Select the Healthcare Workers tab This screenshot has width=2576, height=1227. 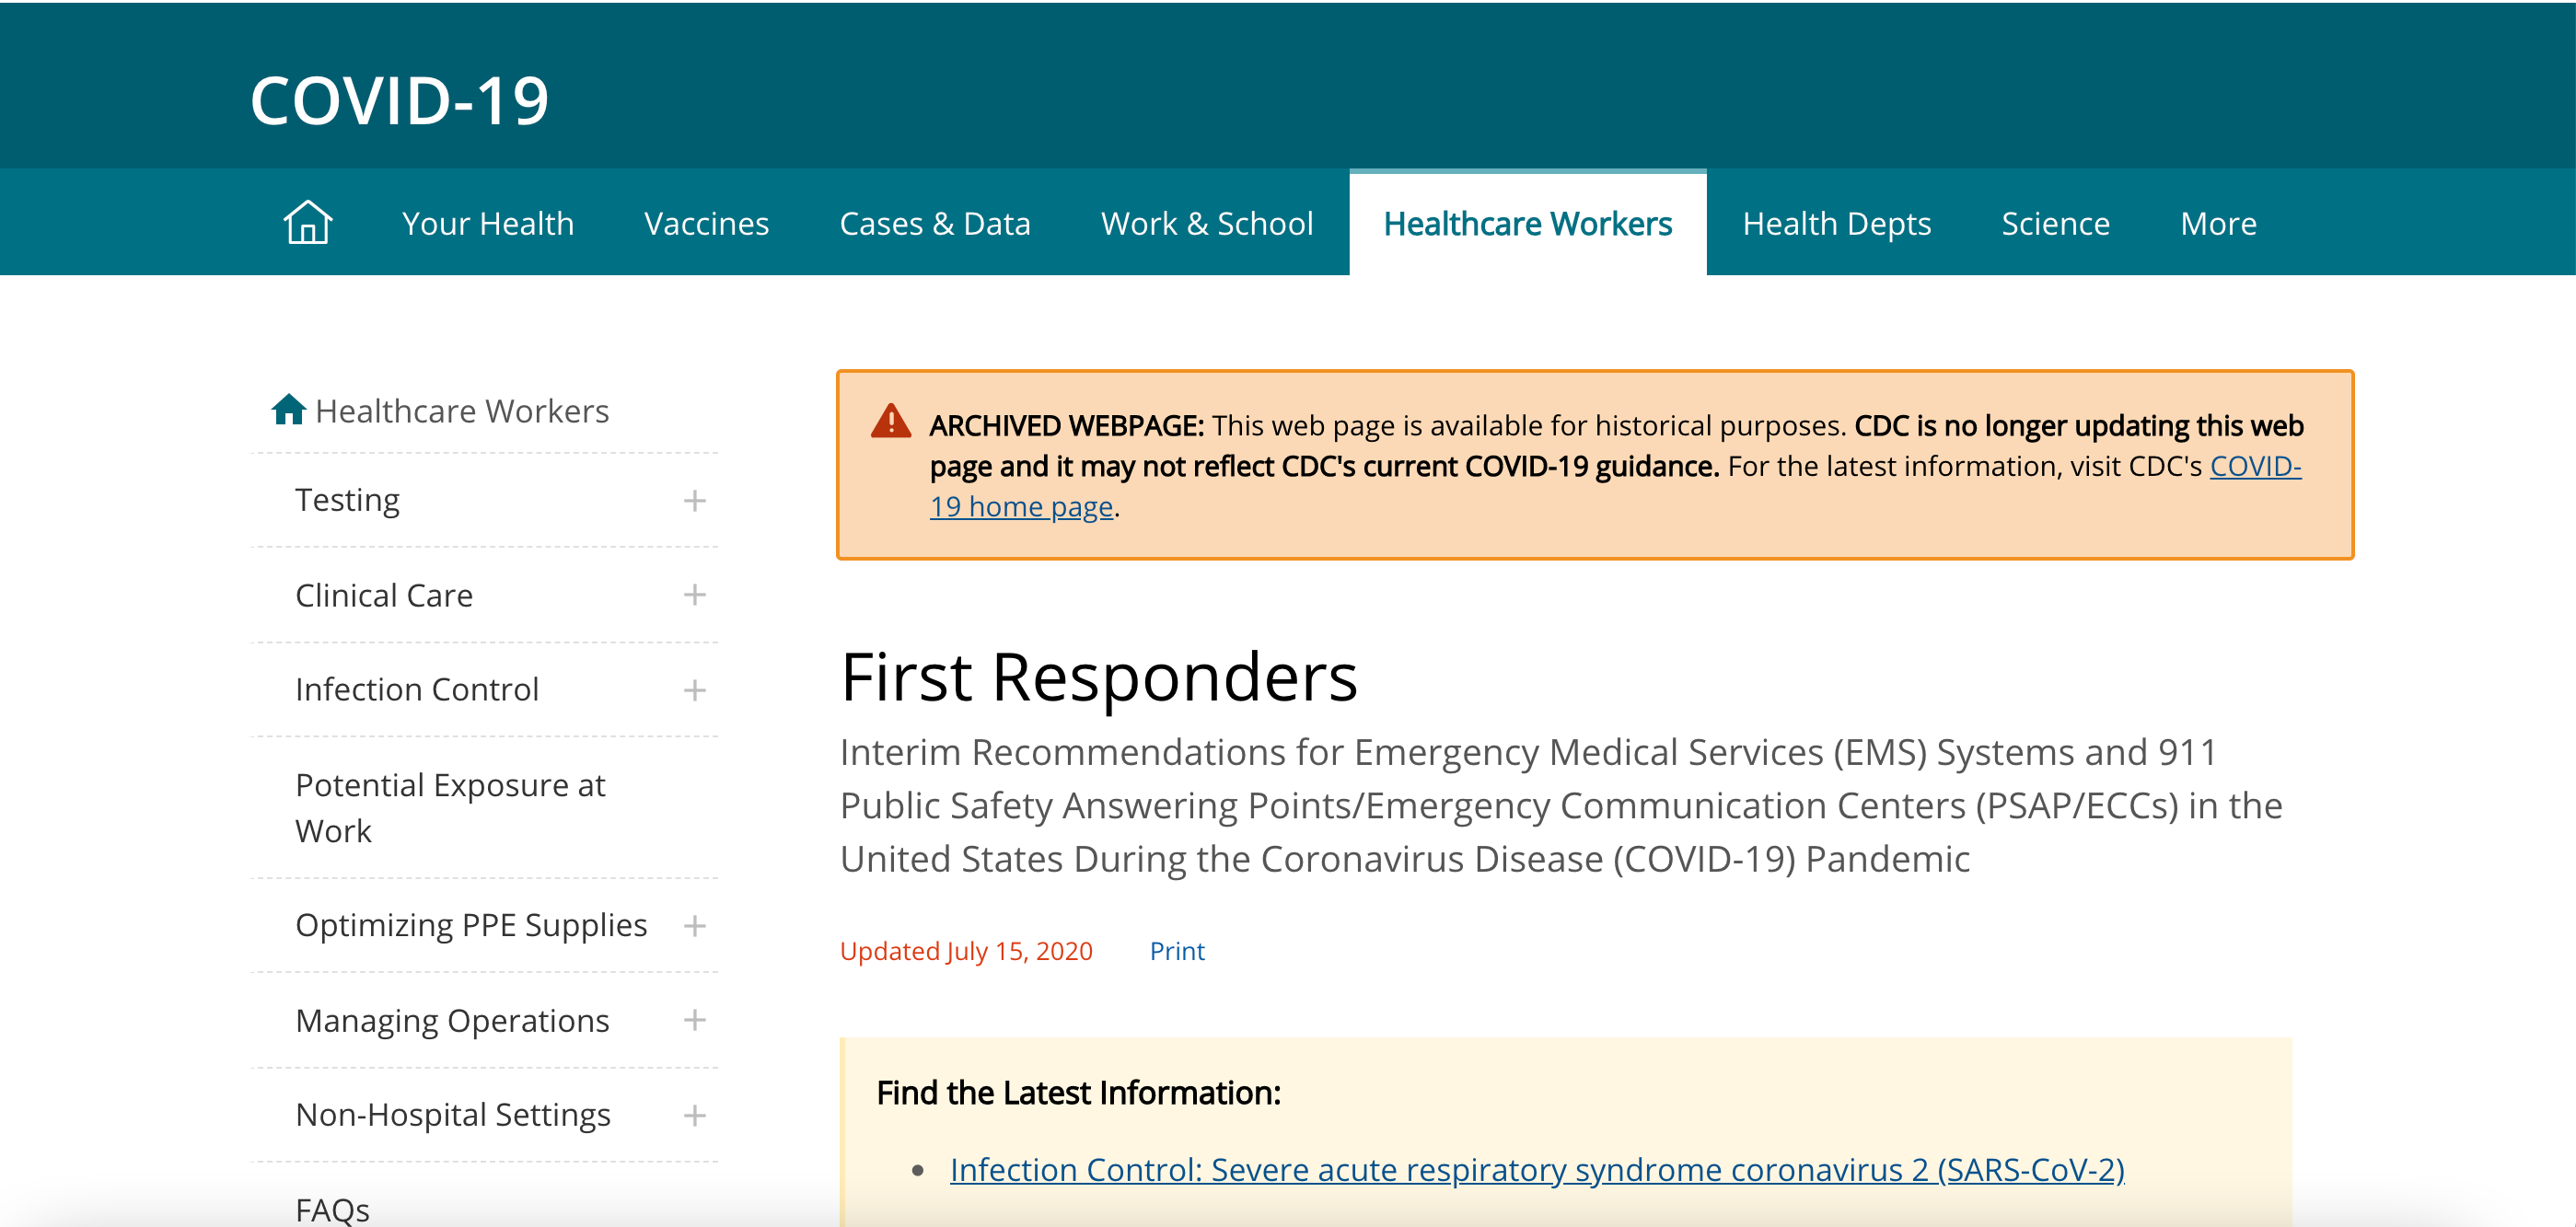pyautogui.click(x=1527, y=223)
